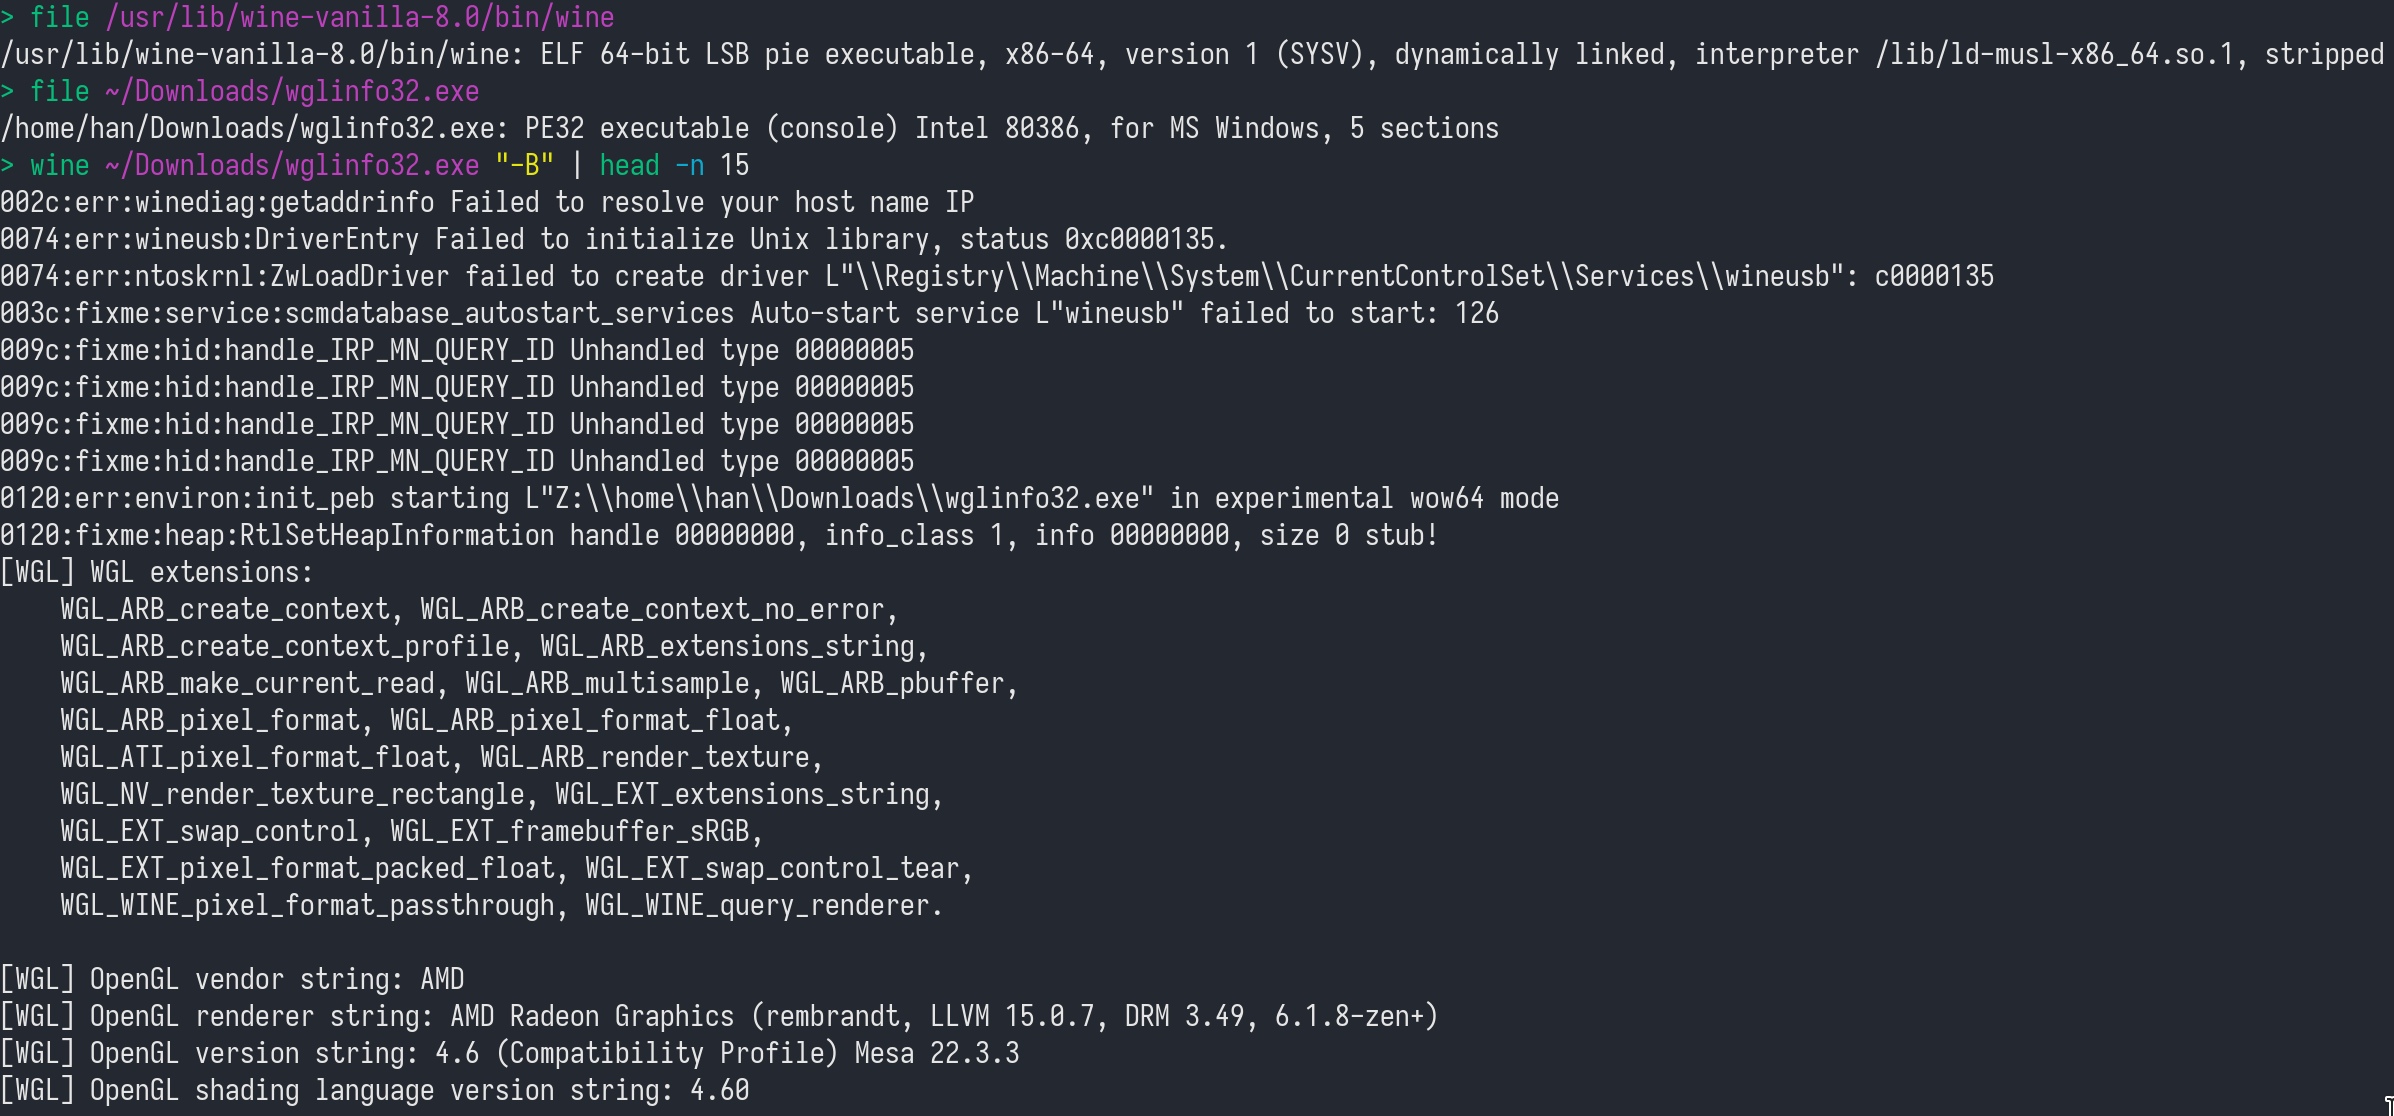Viewport: 2394px width, 1116px height.
Task: Click the "WGL extensions:" heading
Action: 201,573
